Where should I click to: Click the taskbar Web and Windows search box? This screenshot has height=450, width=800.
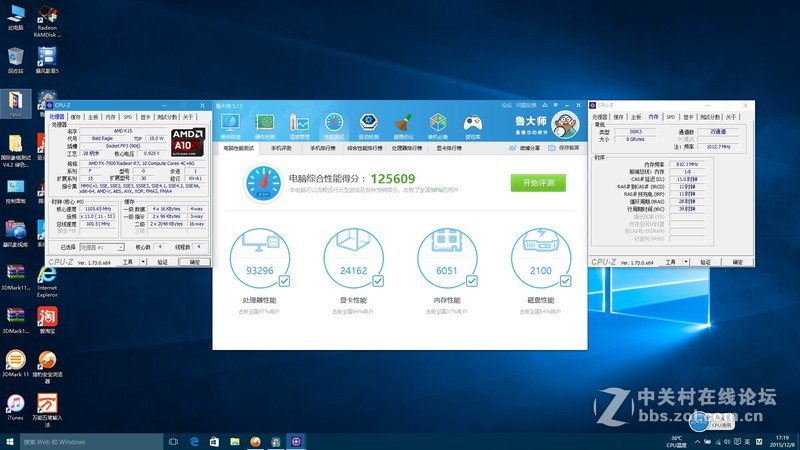coord(91,442)
